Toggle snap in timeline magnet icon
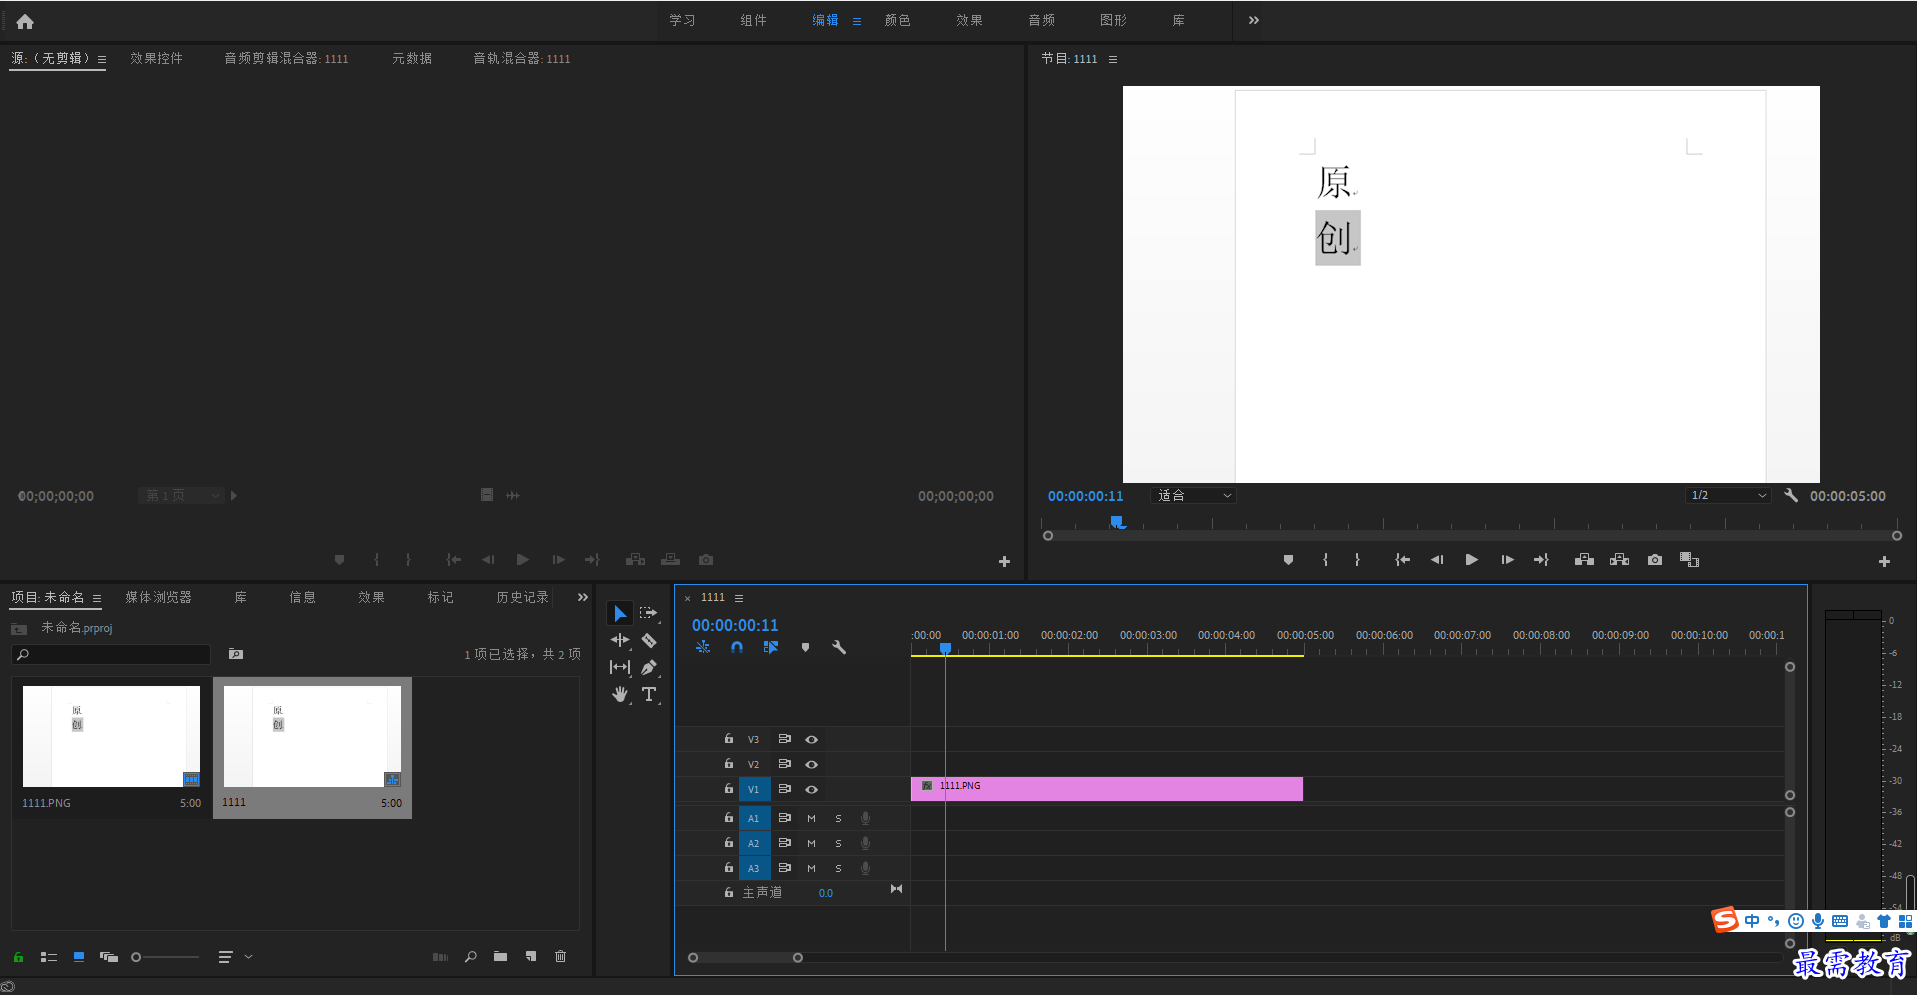1917x995 pixels. pyautogui.click(x=737, y=648)
